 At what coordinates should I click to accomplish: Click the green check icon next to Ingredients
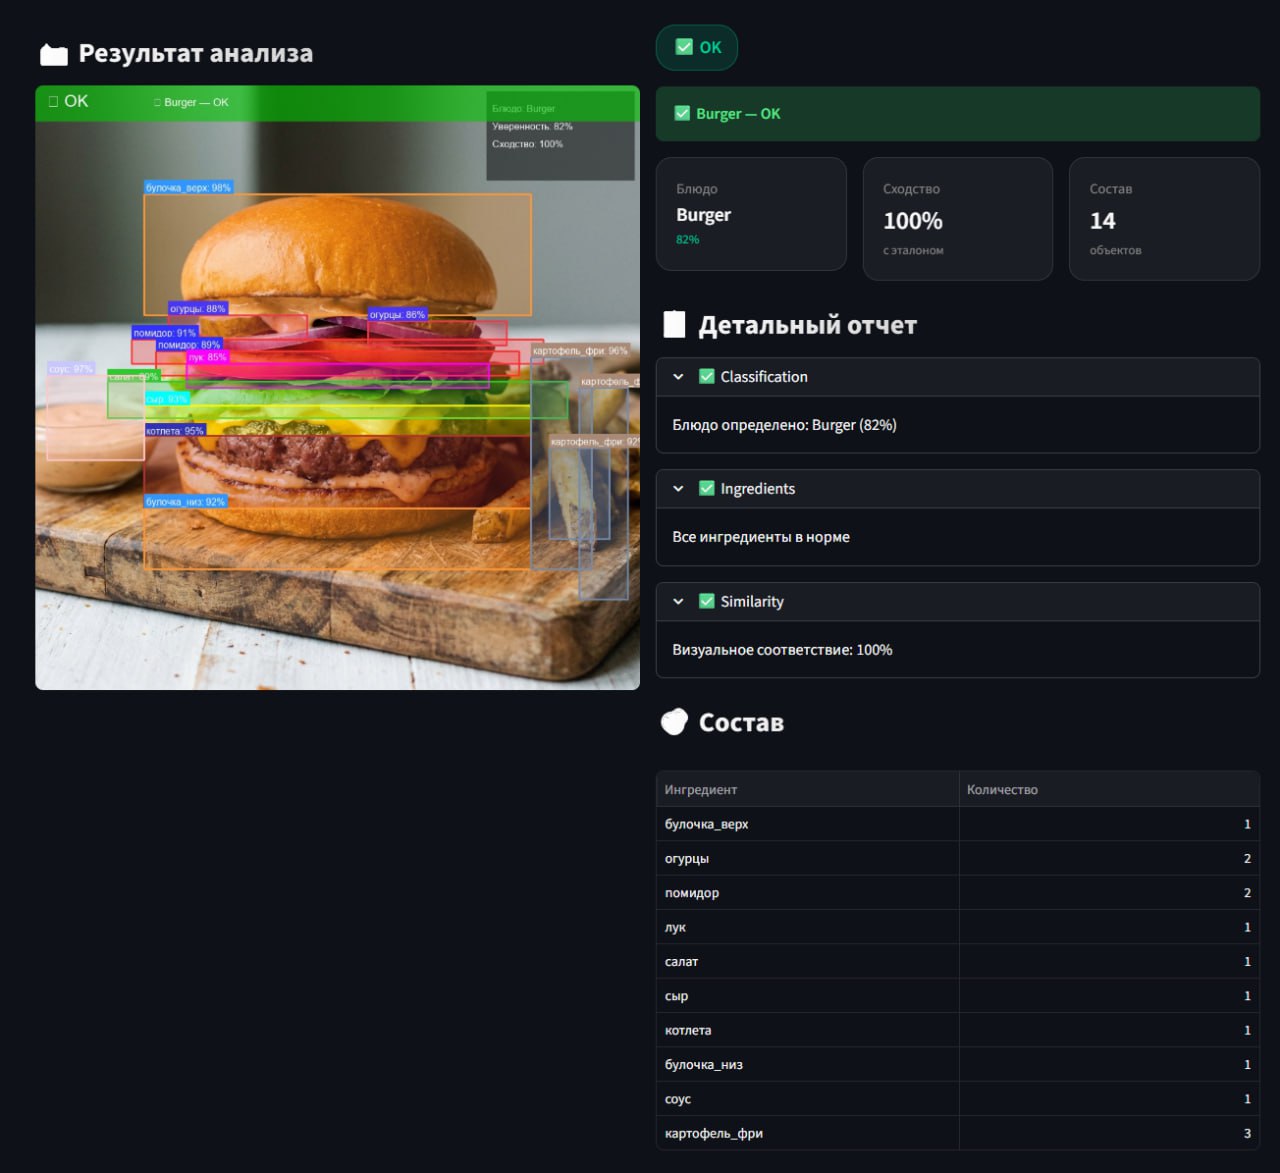(x=707, y=489)
